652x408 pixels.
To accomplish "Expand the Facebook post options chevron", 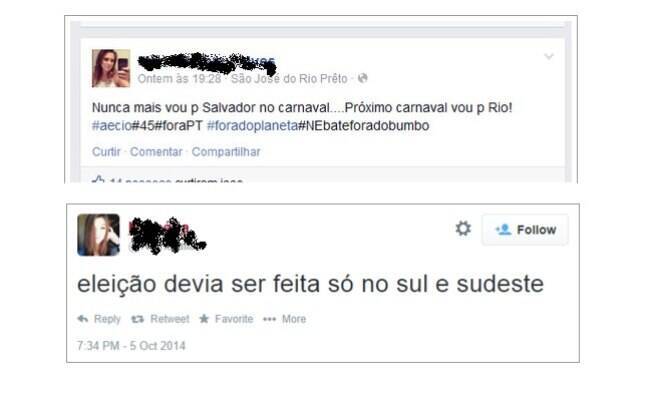I will point(549,57).
